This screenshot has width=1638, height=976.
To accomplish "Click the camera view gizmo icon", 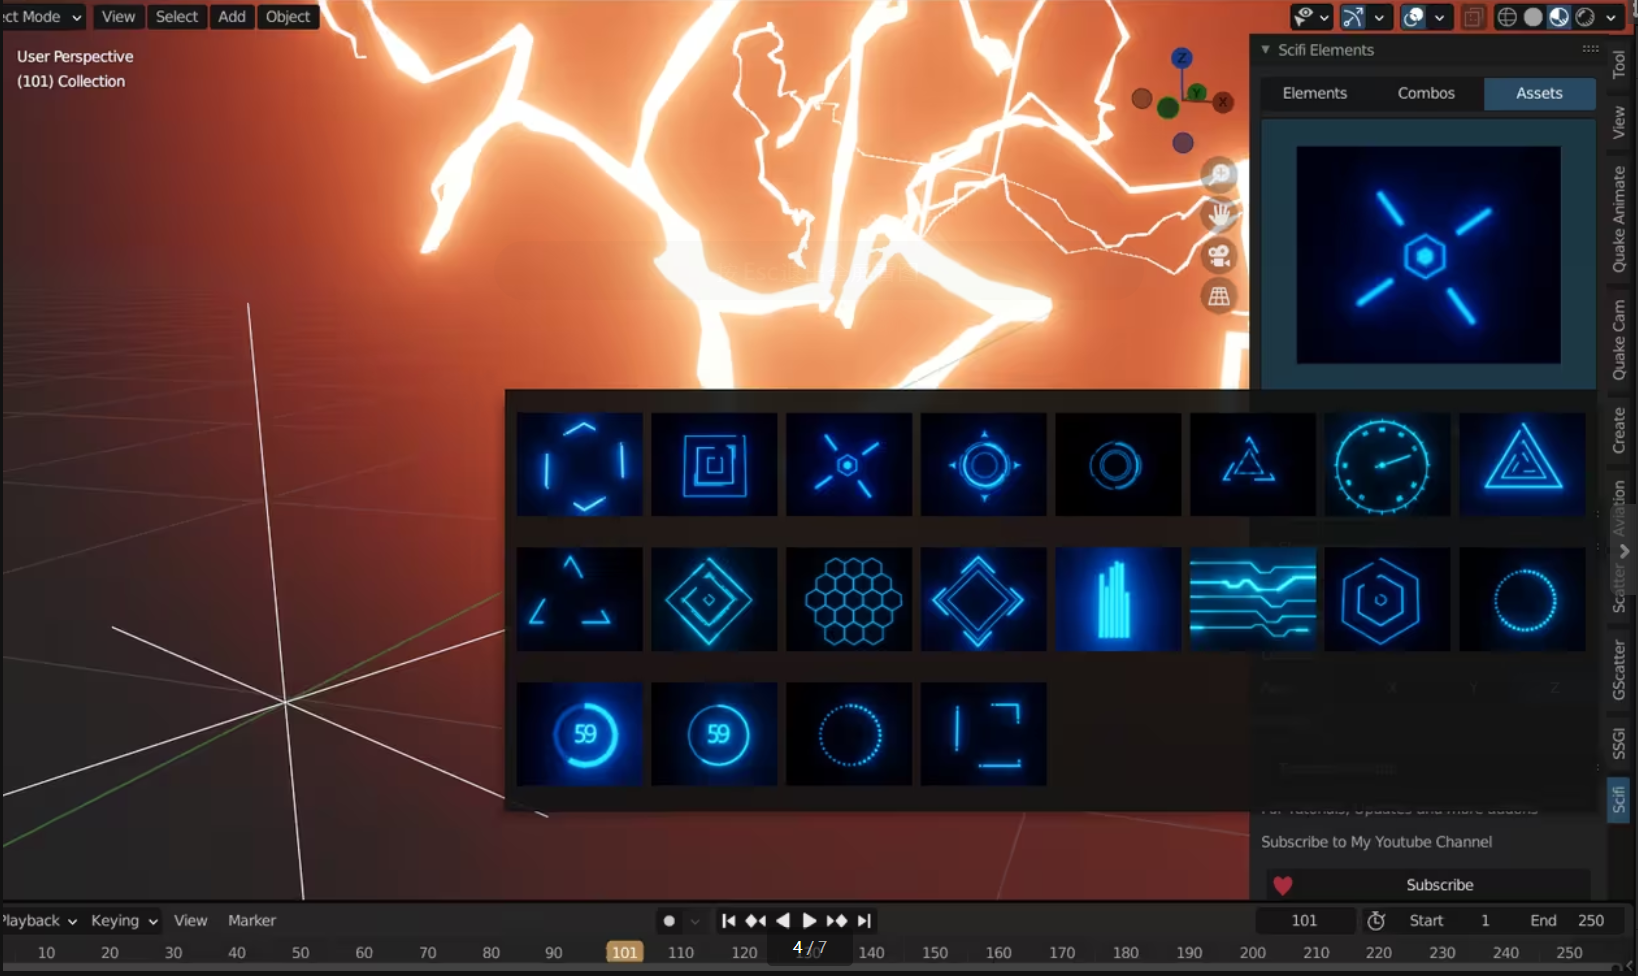I will [x=1219, y=256].
